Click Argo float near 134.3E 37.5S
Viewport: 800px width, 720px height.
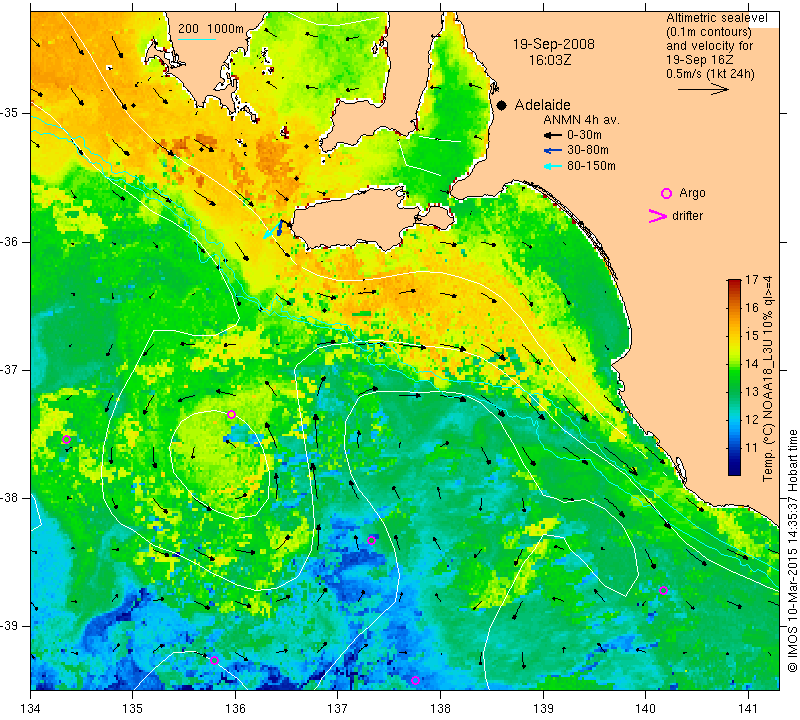coord(66,439)
